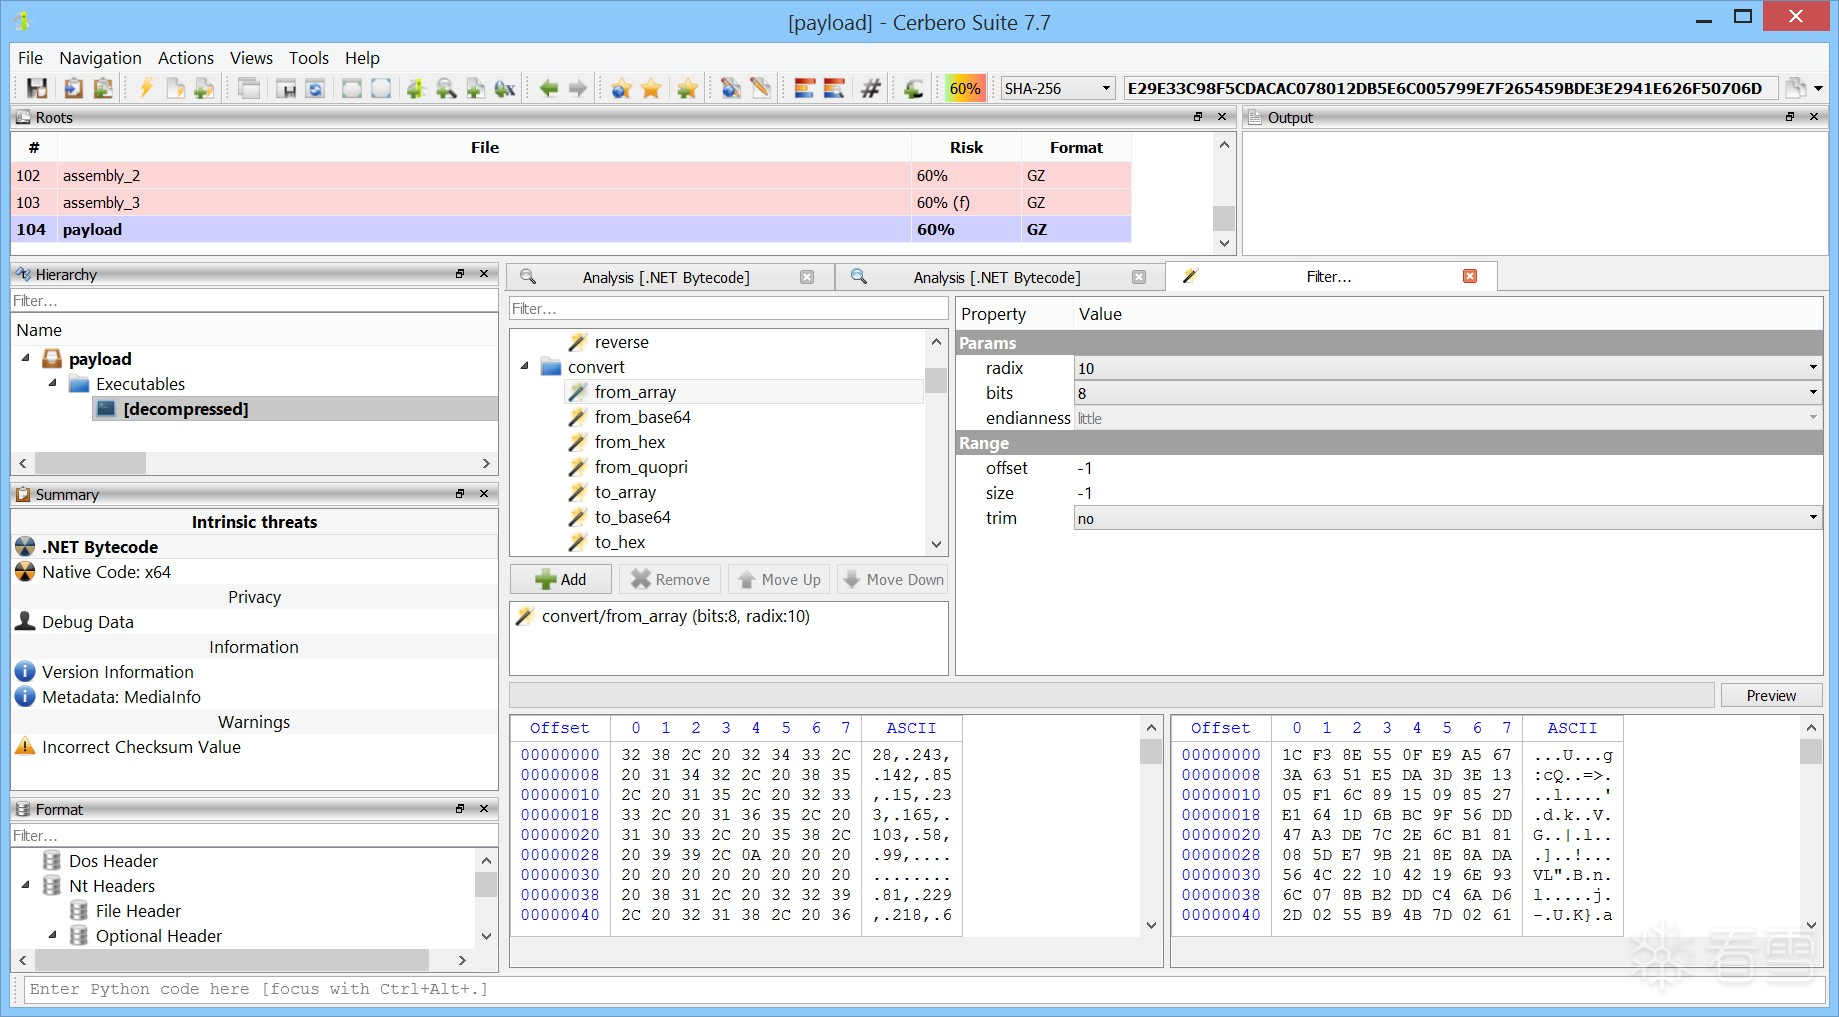Open the radix parameter dropdown
Image resolution: width=1839 pixels, height=1017 pixels.
click(x=1812, y=368)
